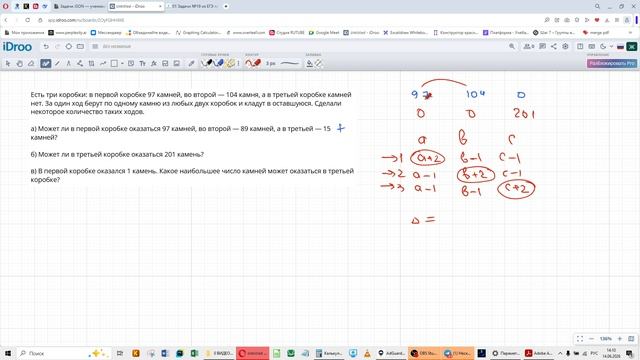640x360 pixels.
Task: Select the crop or frame tool
Action: tap(91, 63)
